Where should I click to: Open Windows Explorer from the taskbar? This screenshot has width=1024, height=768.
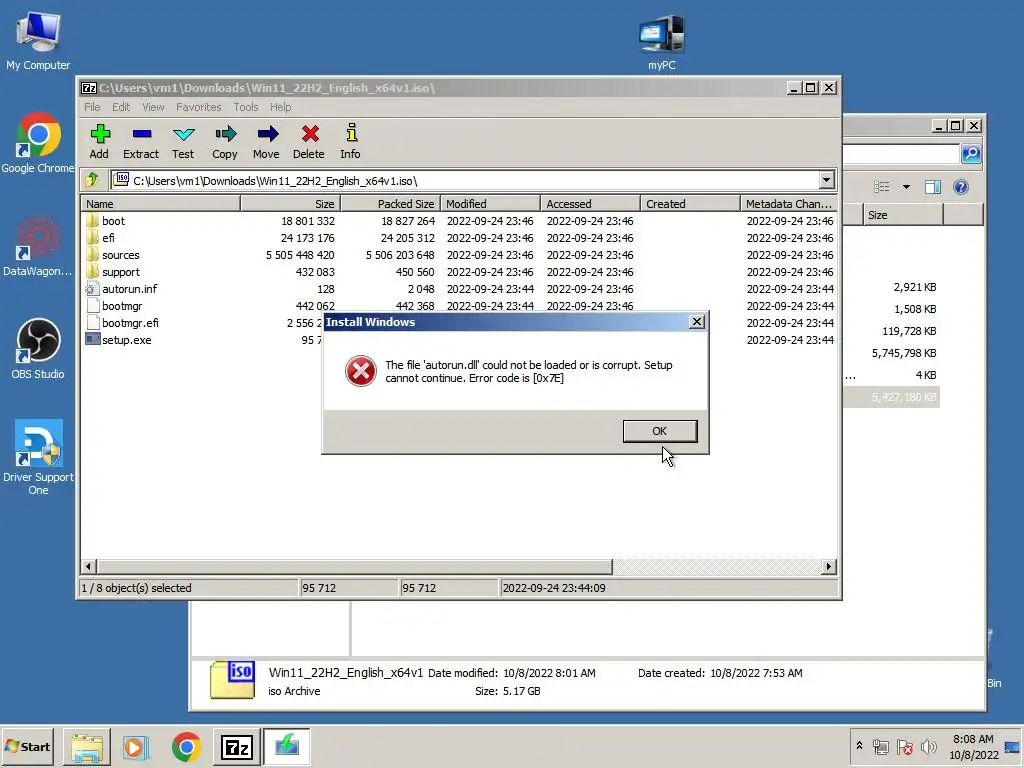click(x=87, y=747)
